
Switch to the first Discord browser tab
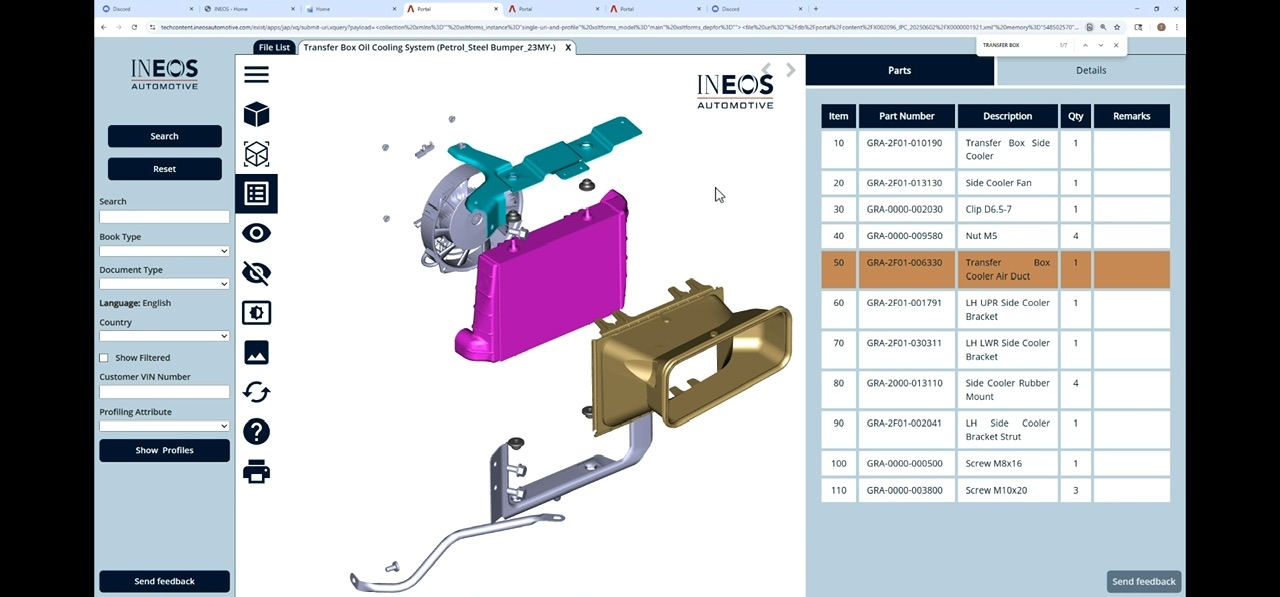point(148,8)
